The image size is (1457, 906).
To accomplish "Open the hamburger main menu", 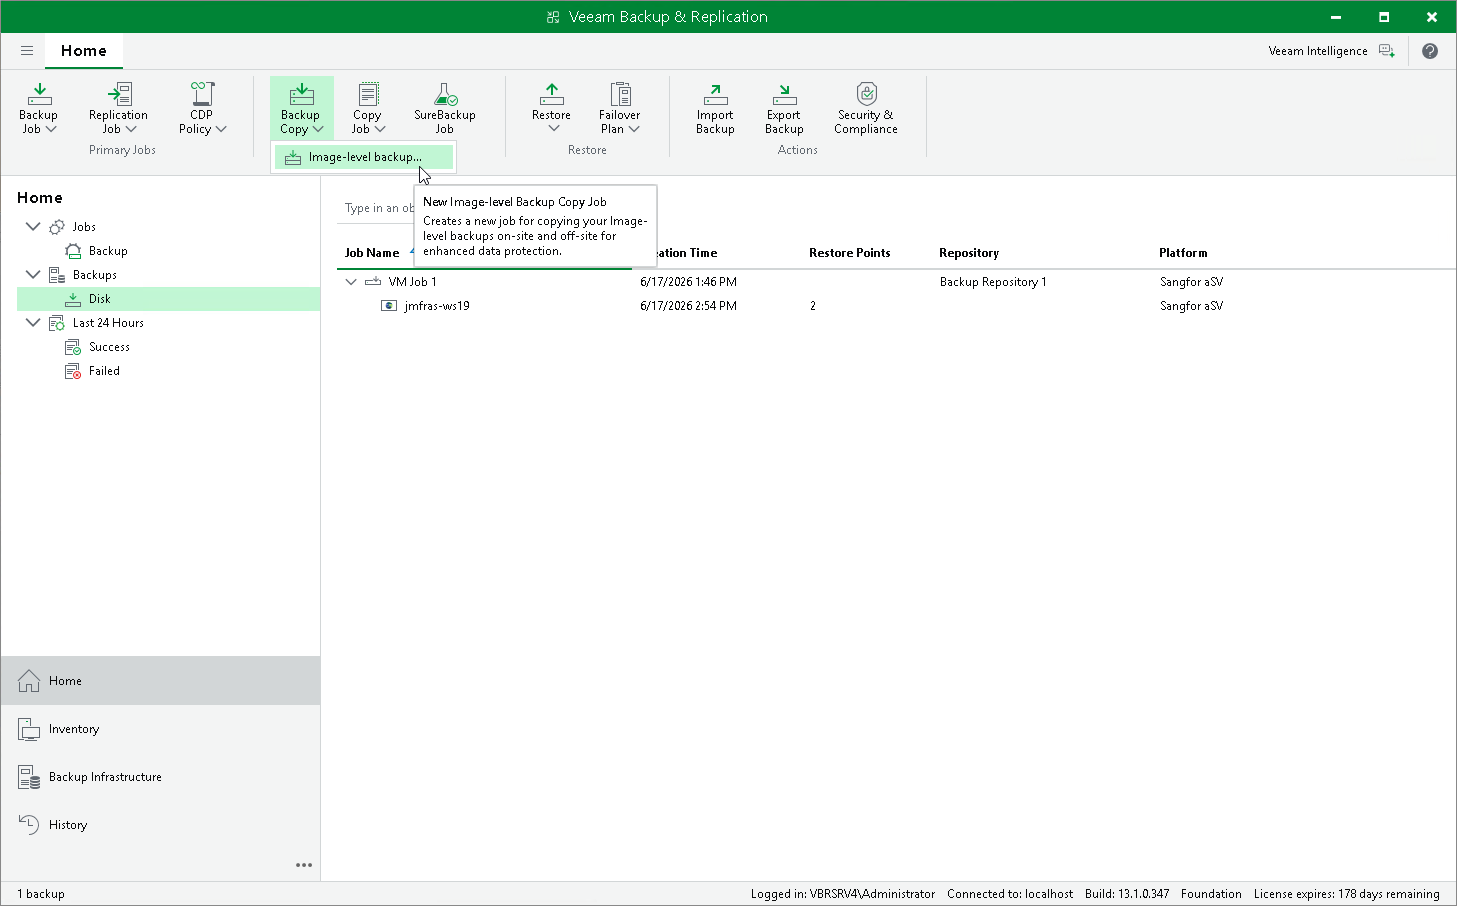I will pyautogui.click(x=27, y=51).
